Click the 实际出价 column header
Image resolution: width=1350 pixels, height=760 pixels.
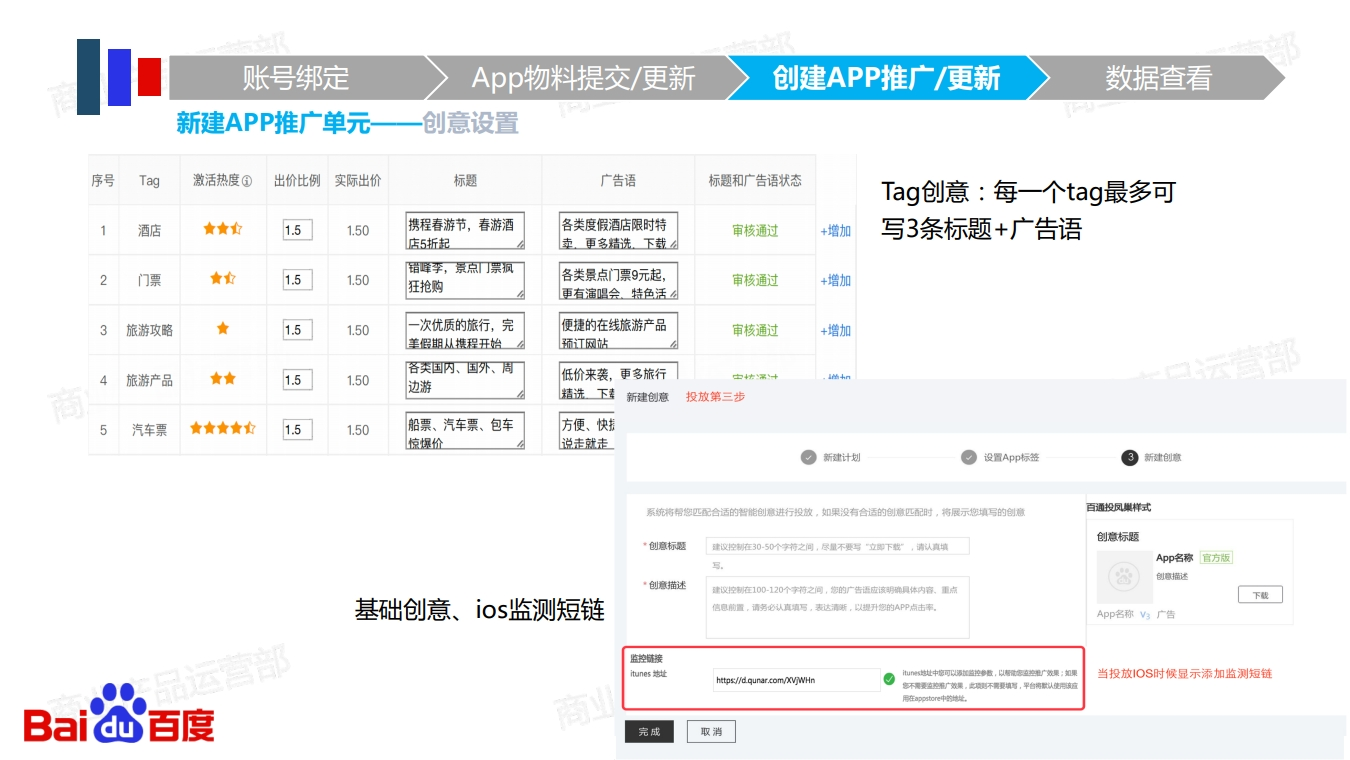click(358, 180)
